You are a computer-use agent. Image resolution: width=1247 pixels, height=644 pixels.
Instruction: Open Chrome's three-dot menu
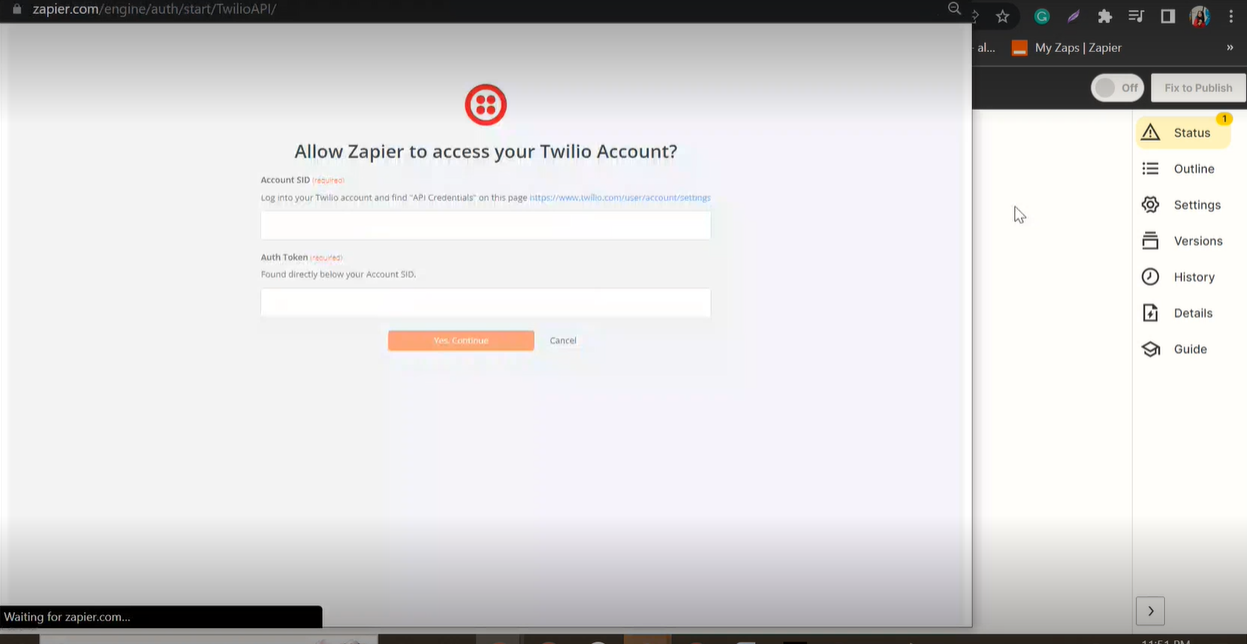(1231, 16)
